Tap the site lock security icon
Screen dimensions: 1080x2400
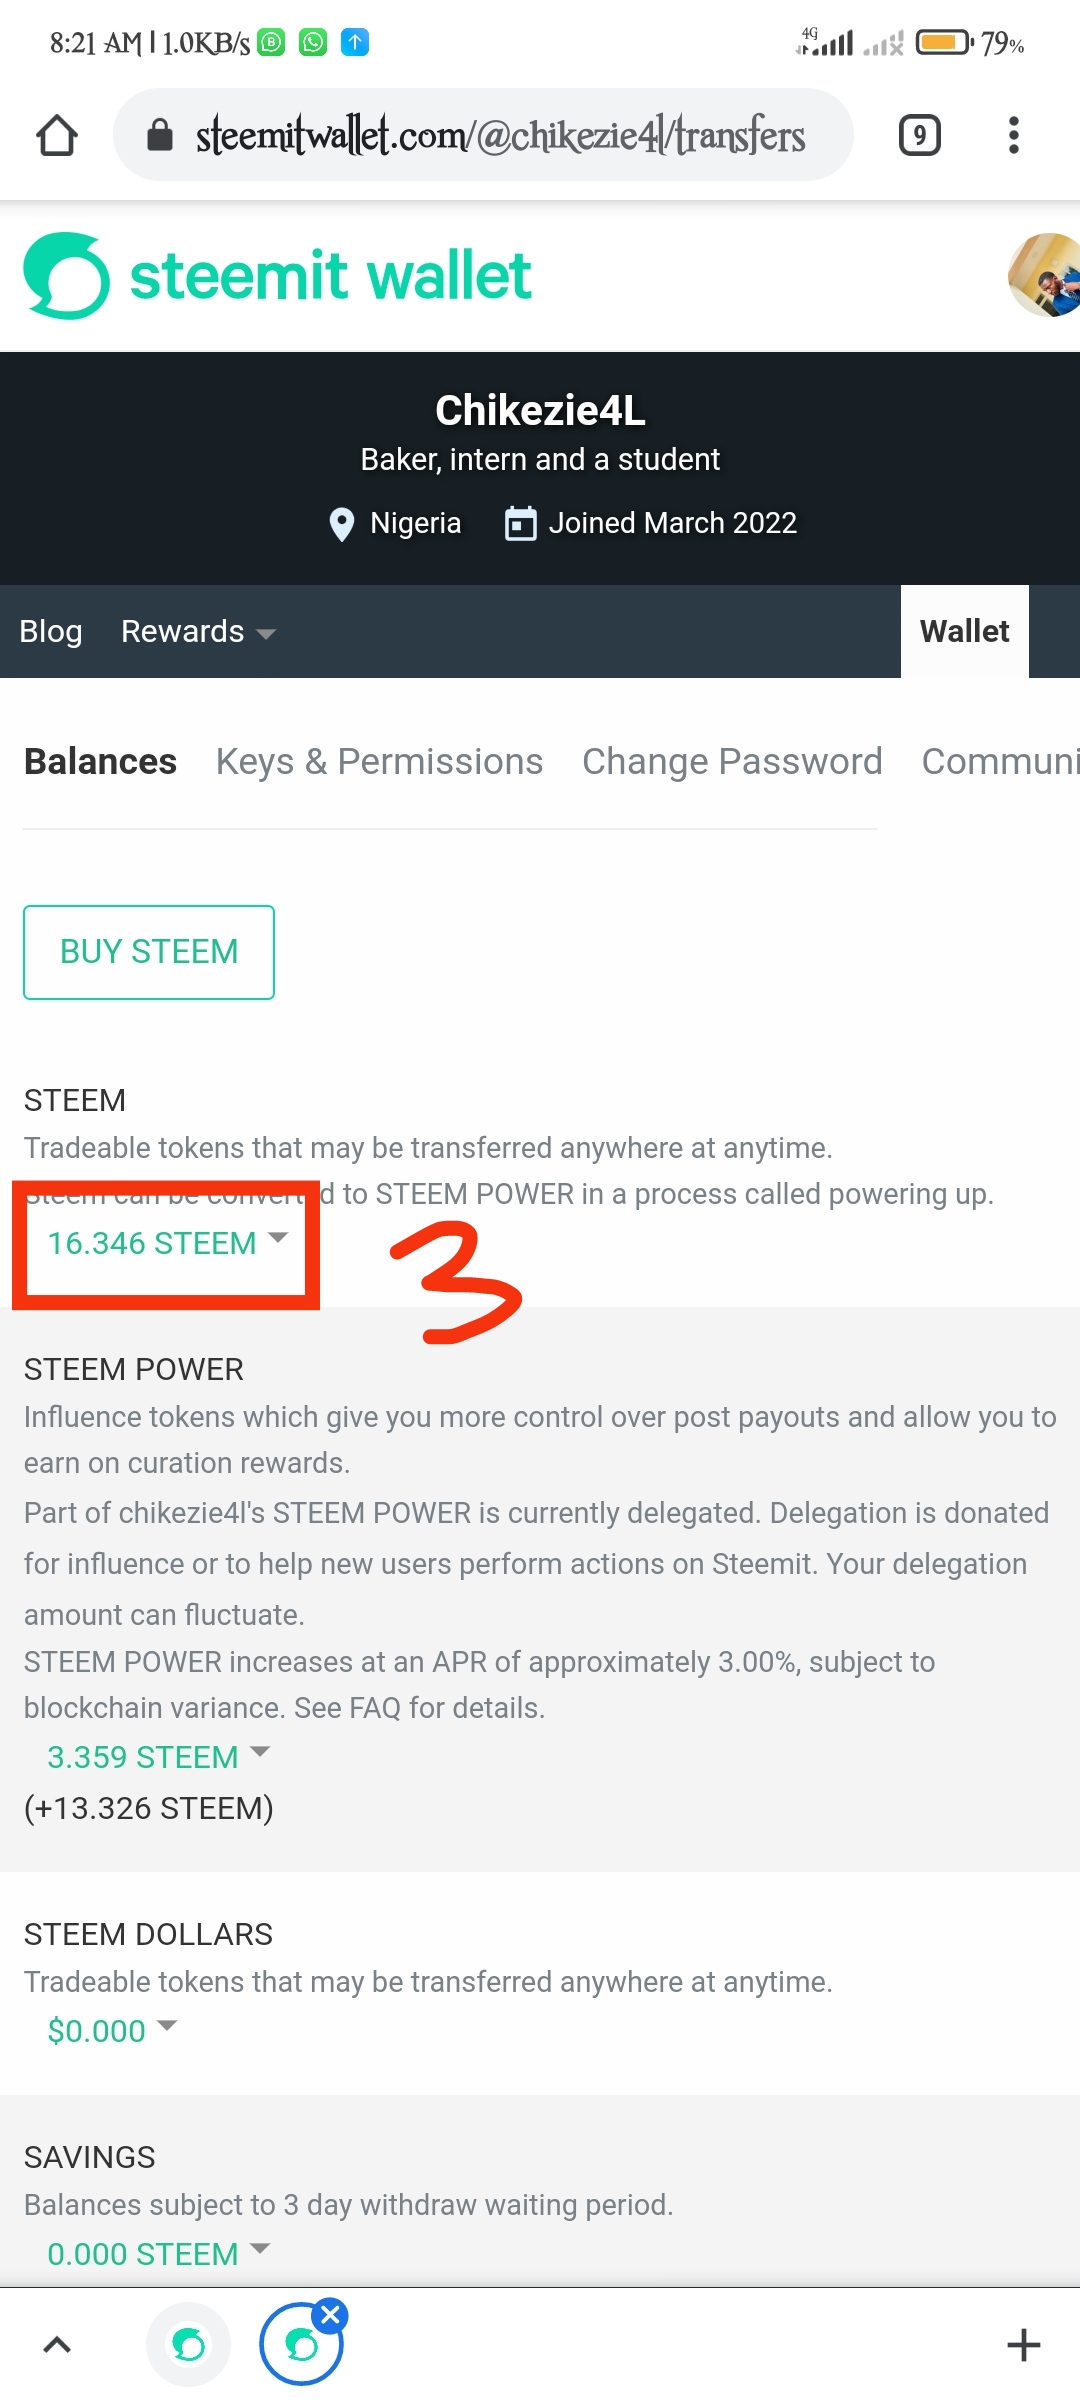160,135
